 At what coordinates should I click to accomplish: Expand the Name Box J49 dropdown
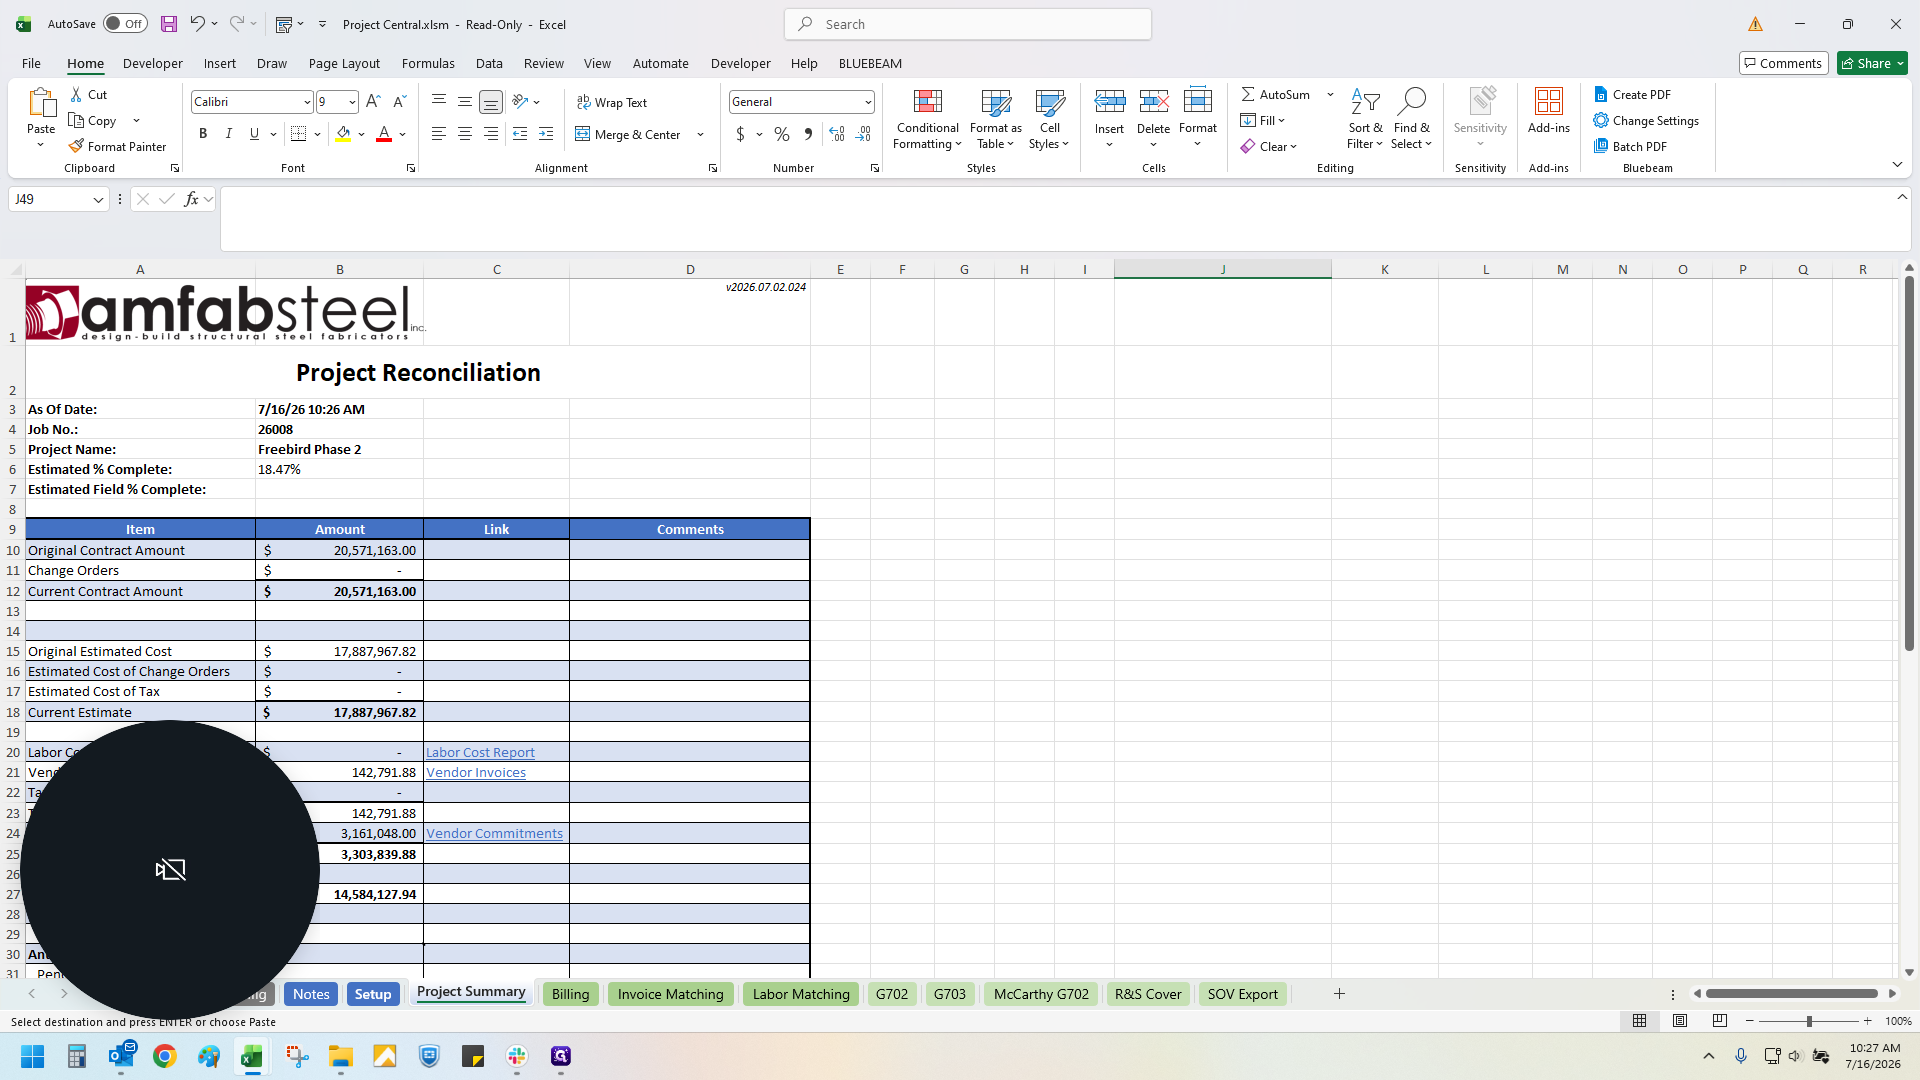pyautogui.click(x=98, y=199)
